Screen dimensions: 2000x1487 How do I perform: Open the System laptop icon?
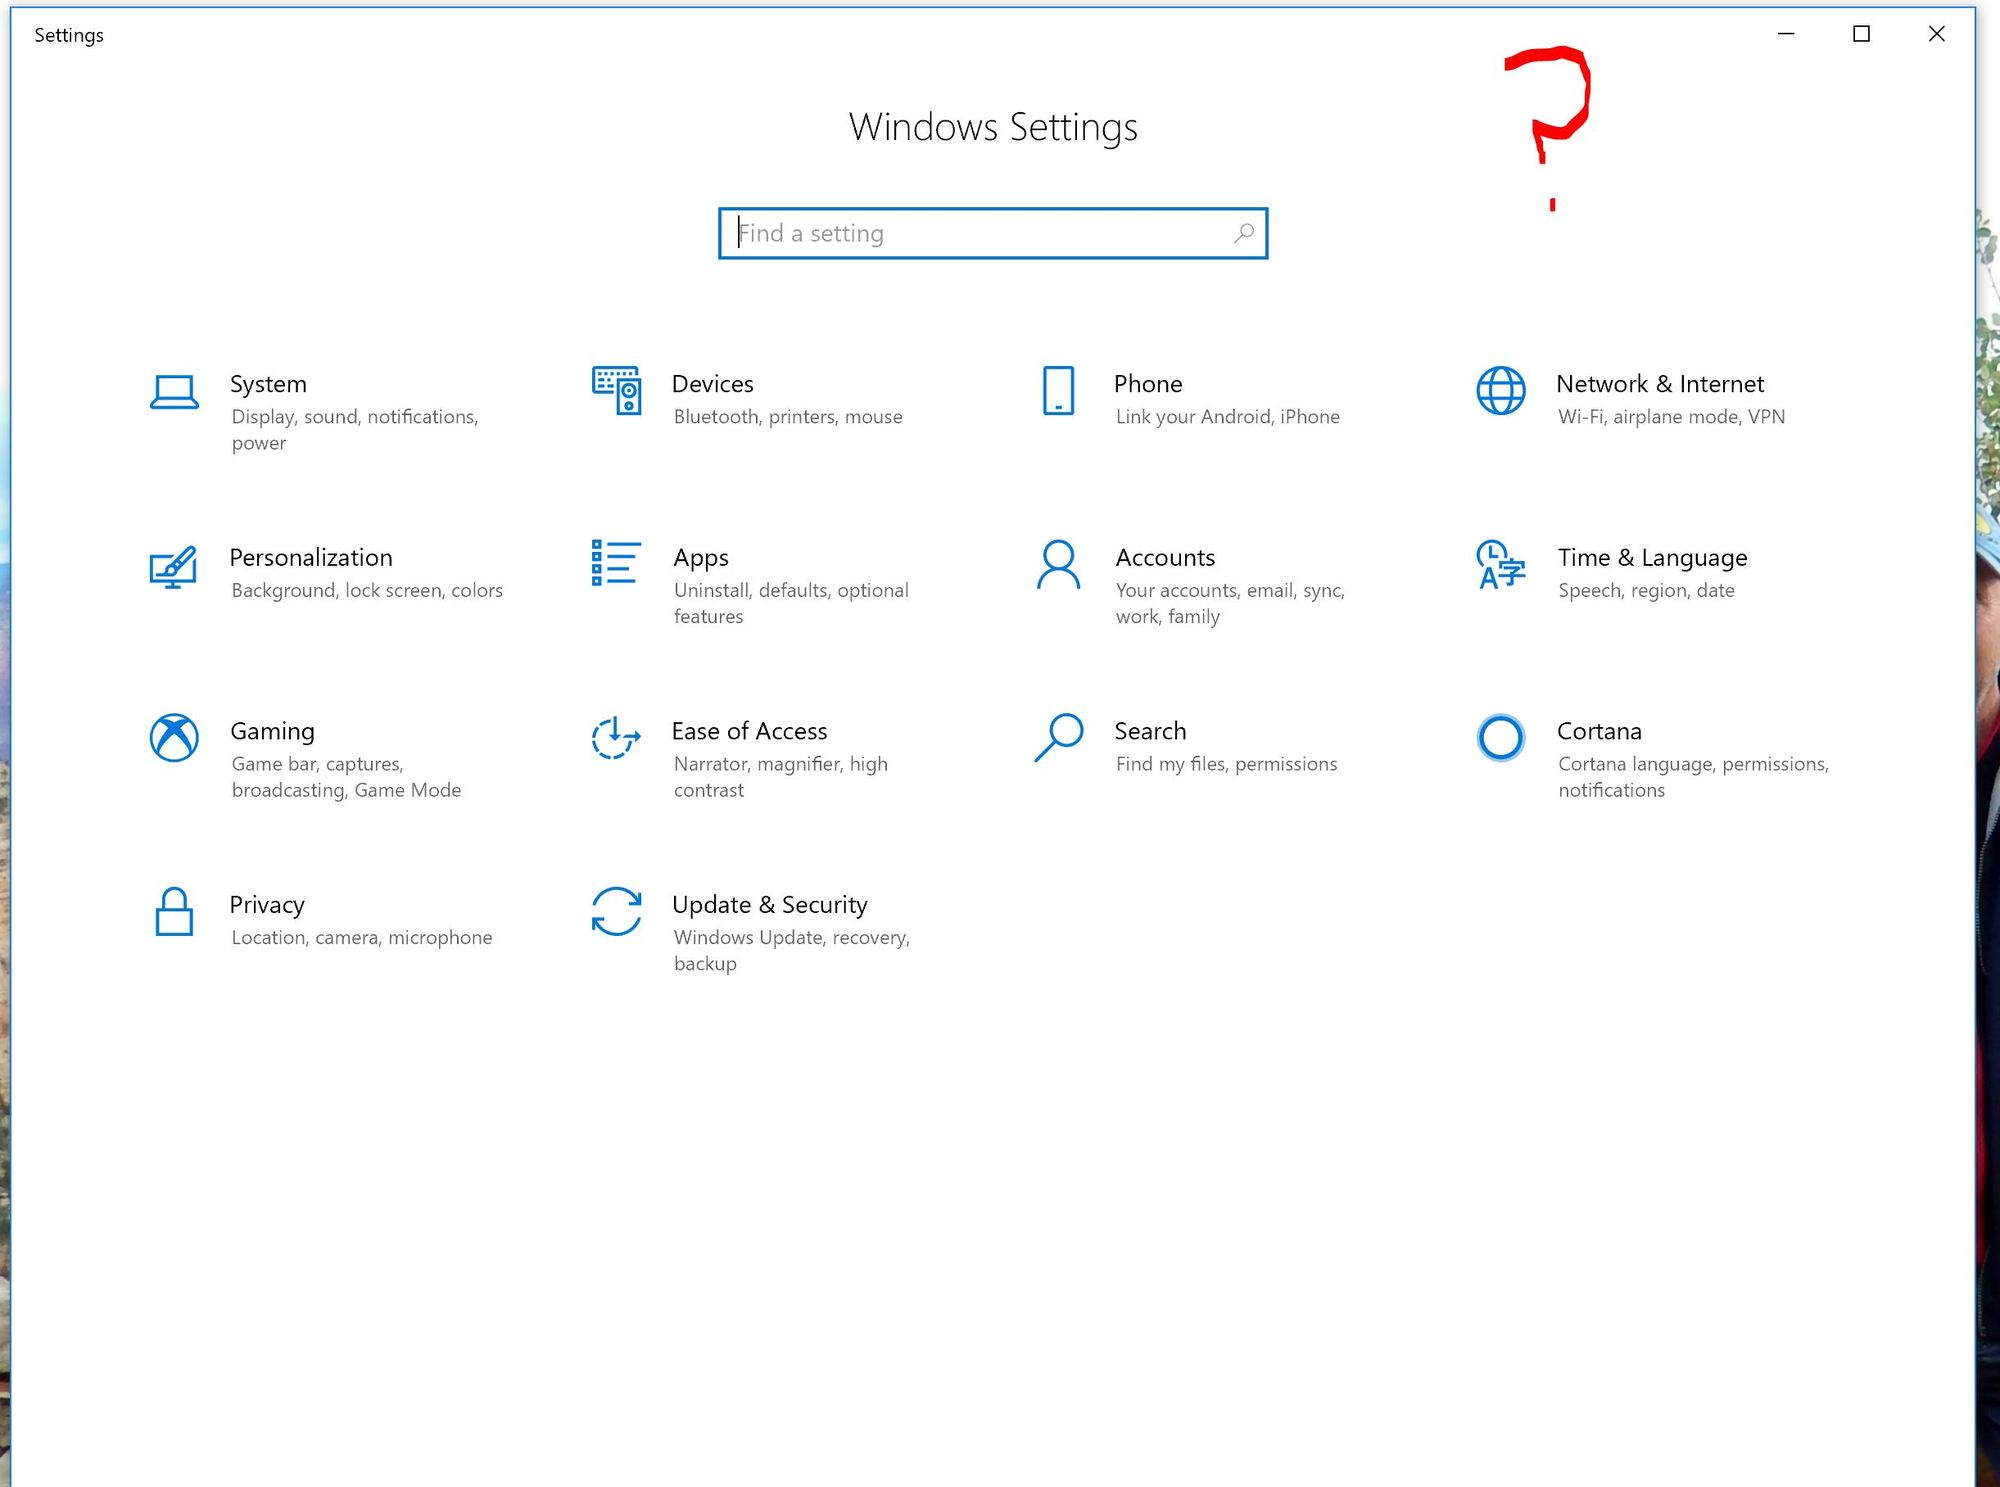pyautogui.click(x=174, y=392)
